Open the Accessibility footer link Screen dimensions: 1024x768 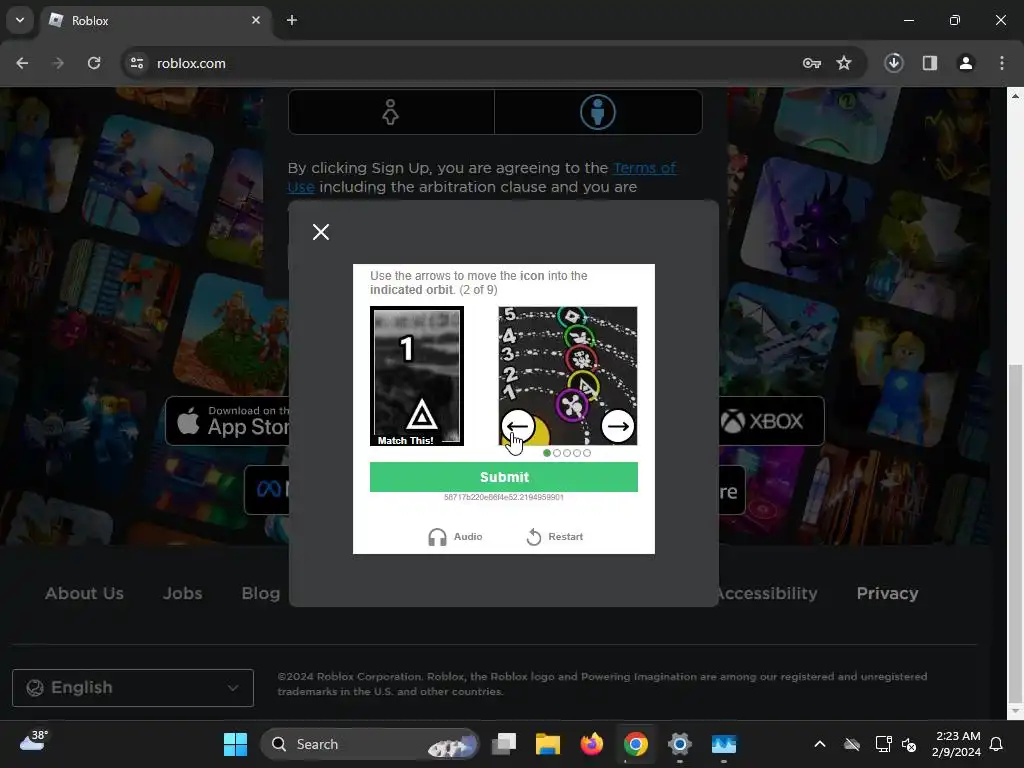click(x=768, y=593)
